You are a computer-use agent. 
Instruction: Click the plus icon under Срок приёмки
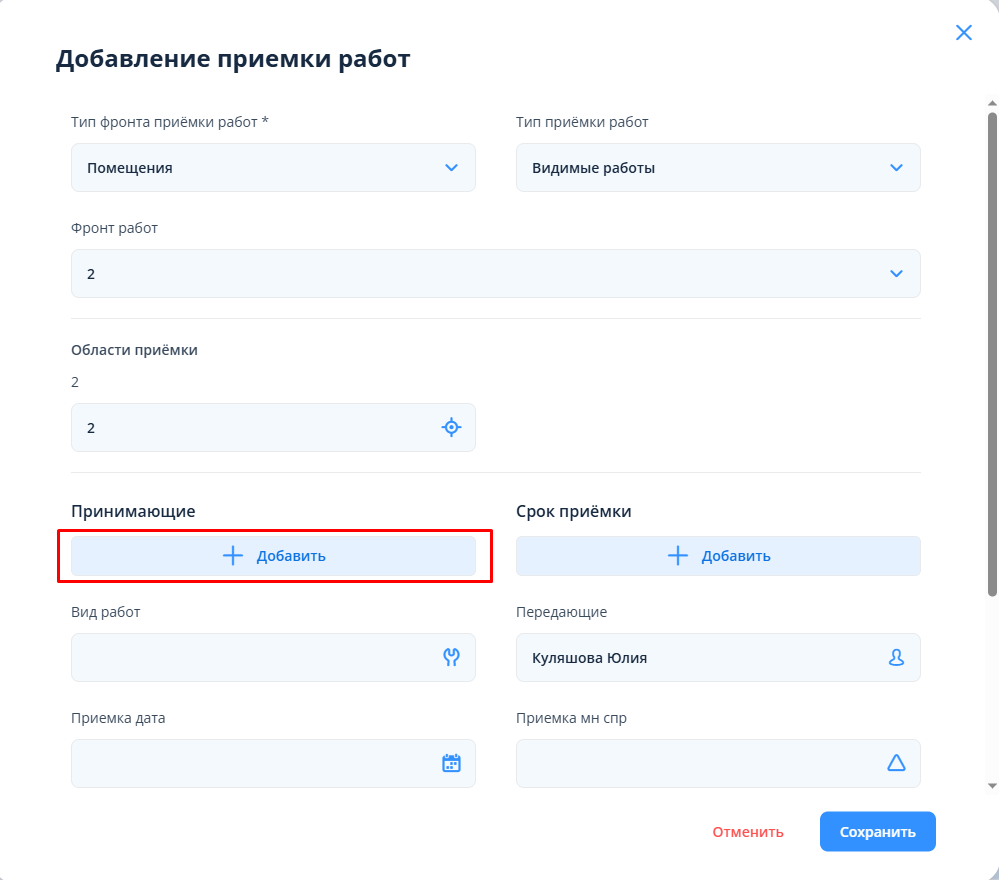click(x=678, y=556)
